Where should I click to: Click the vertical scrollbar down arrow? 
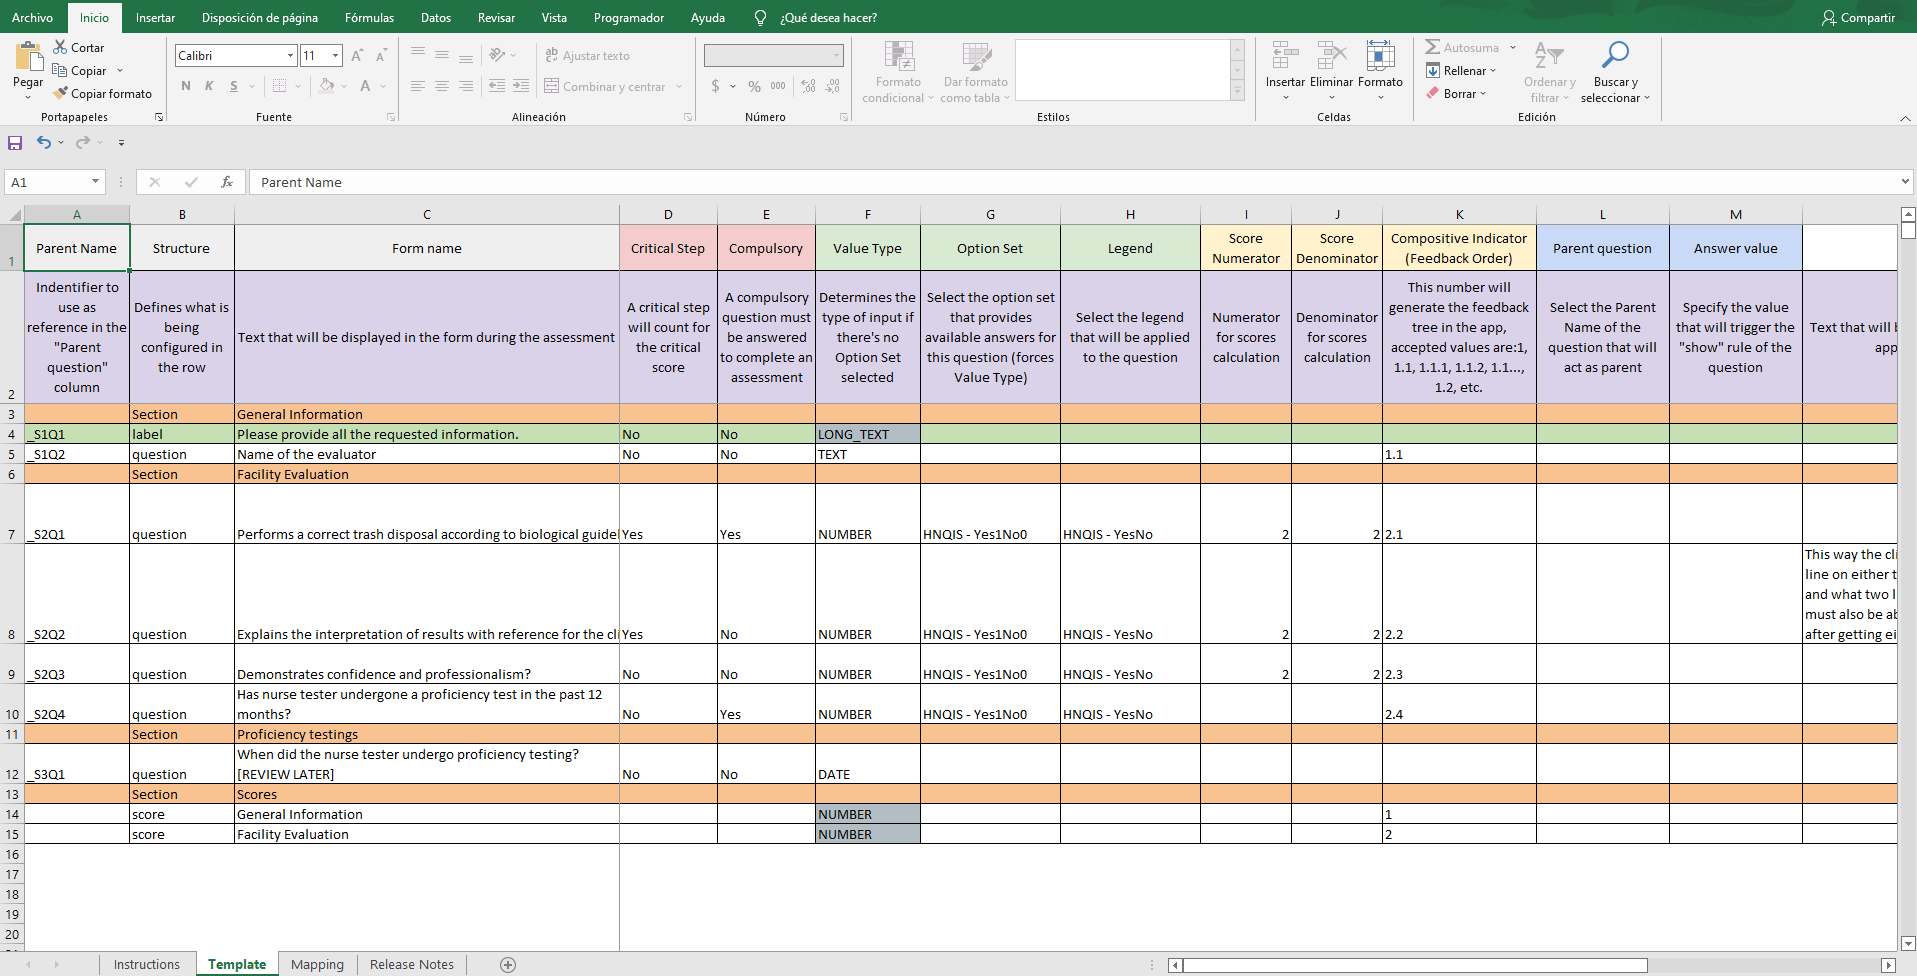[1908, 943]
